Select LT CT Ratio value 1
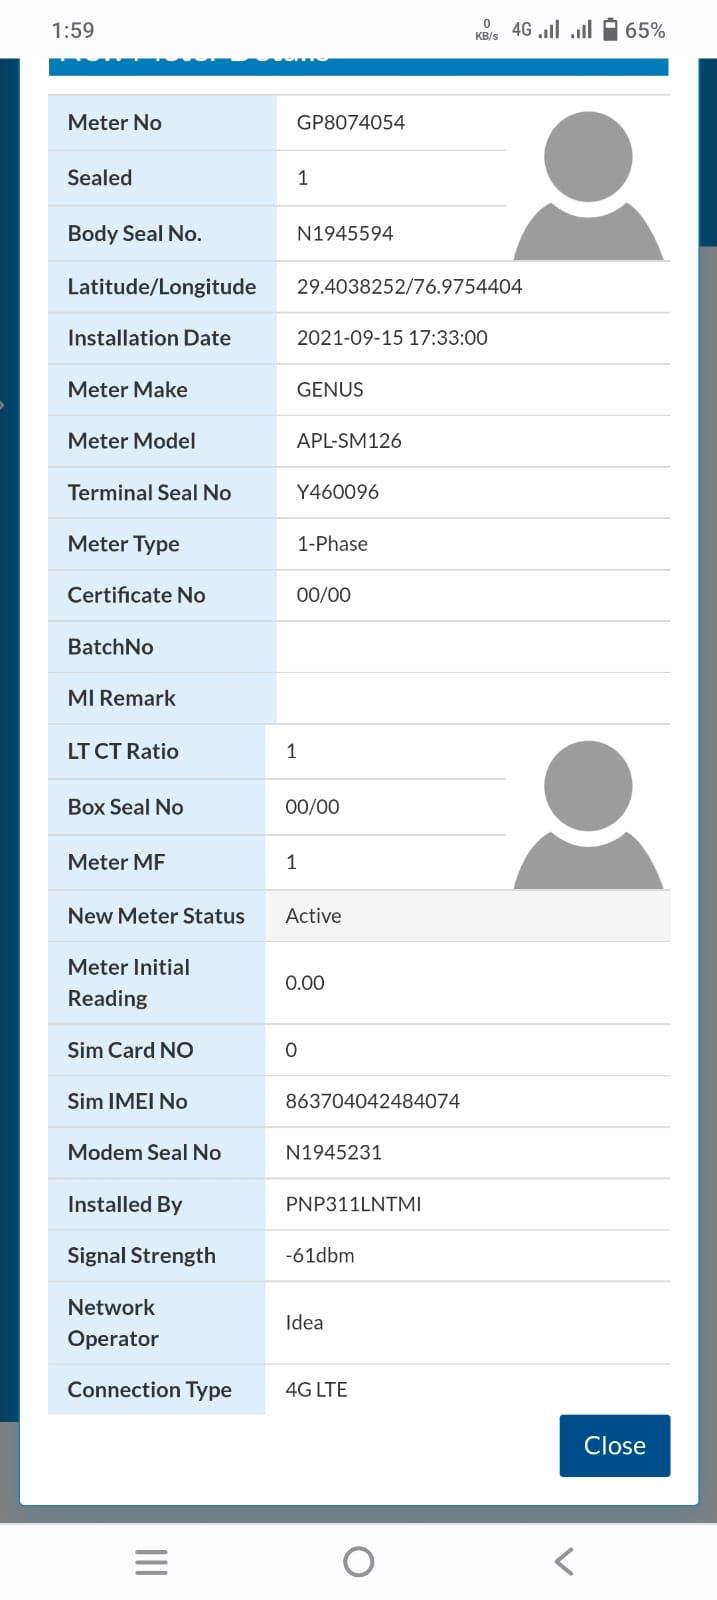The height and width of the screenshot is (1600, 717). [x=291, y=751]
